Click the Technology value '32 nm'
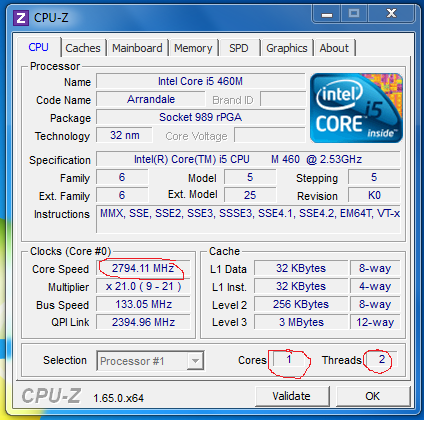The height and width of the screenshot is (421, 425). click(125, 135)
